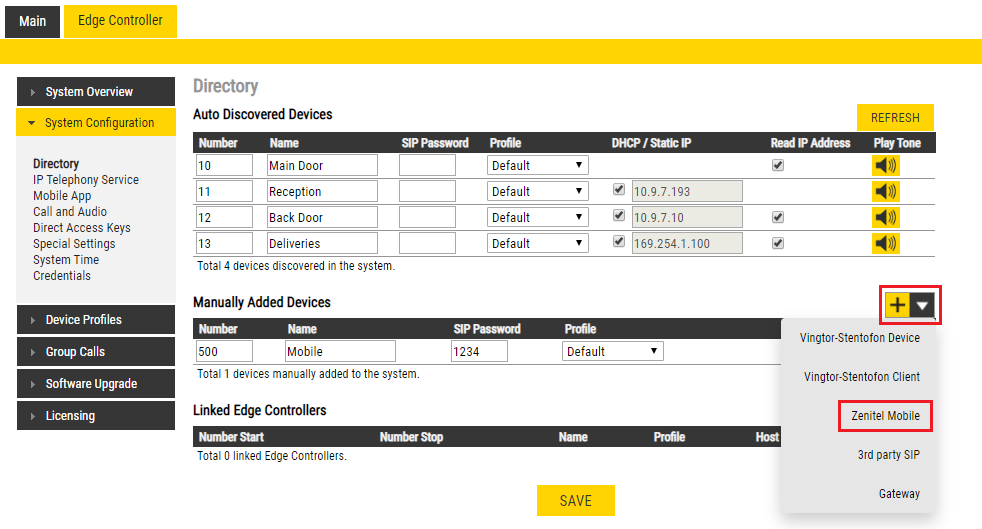
Task: Play tone for Main Door device
Action: [x=886, y=165]
